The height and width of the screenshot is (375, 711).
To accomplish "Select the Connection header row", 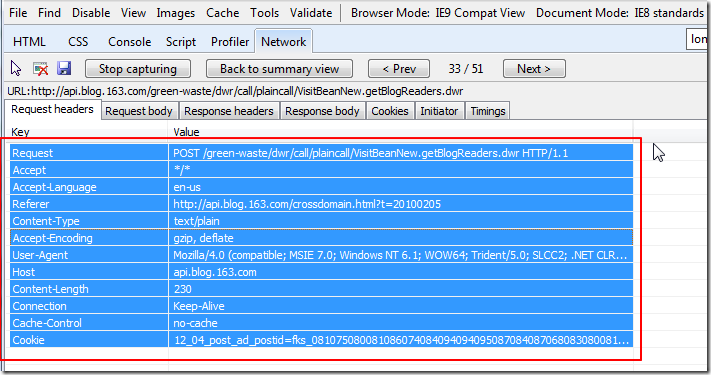I will (x=321, y=306).
